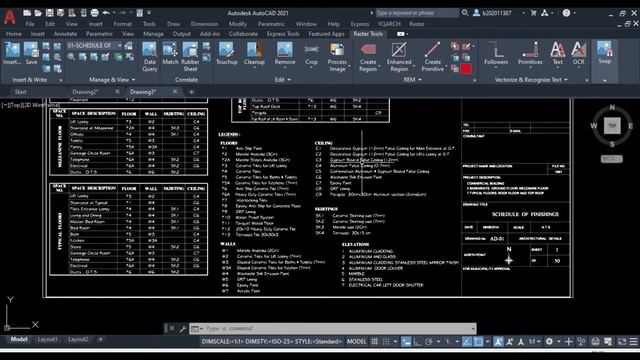The image size is (640, 360).
Task: Expand the Manage & View panel
Action: click(112, 80)
